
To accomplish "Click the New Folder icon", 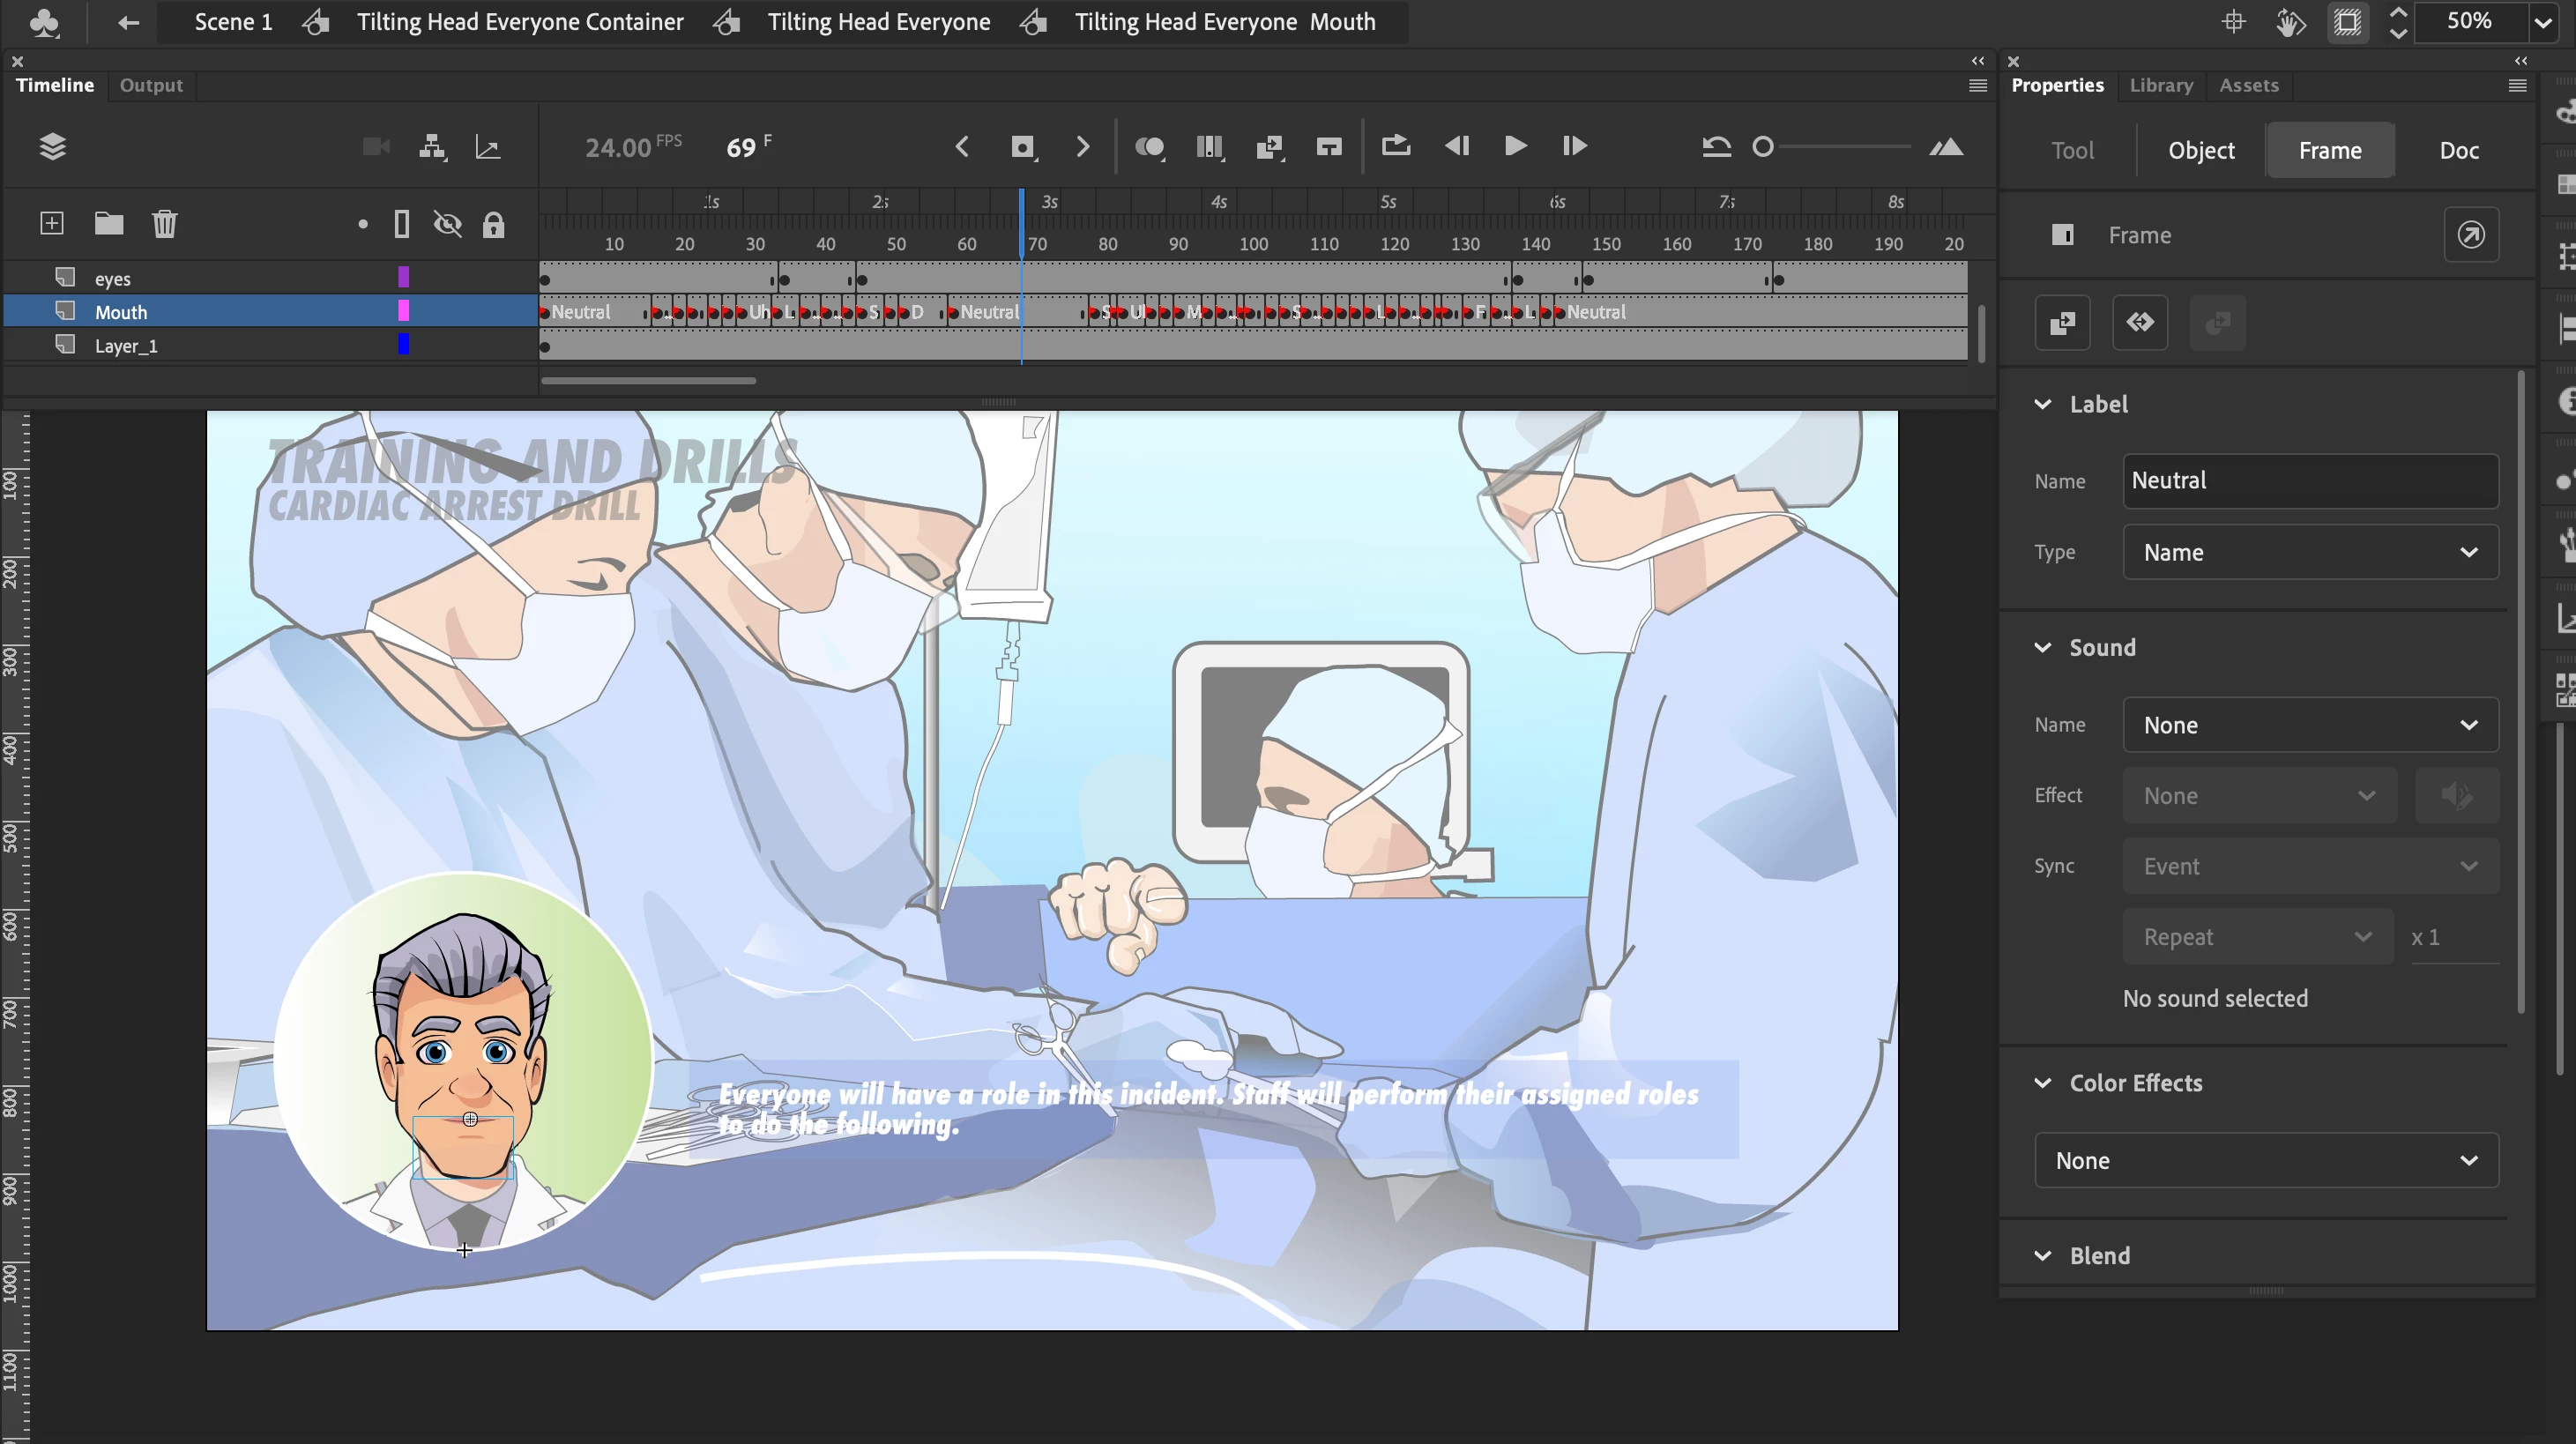I will click(x=108, y=223).
